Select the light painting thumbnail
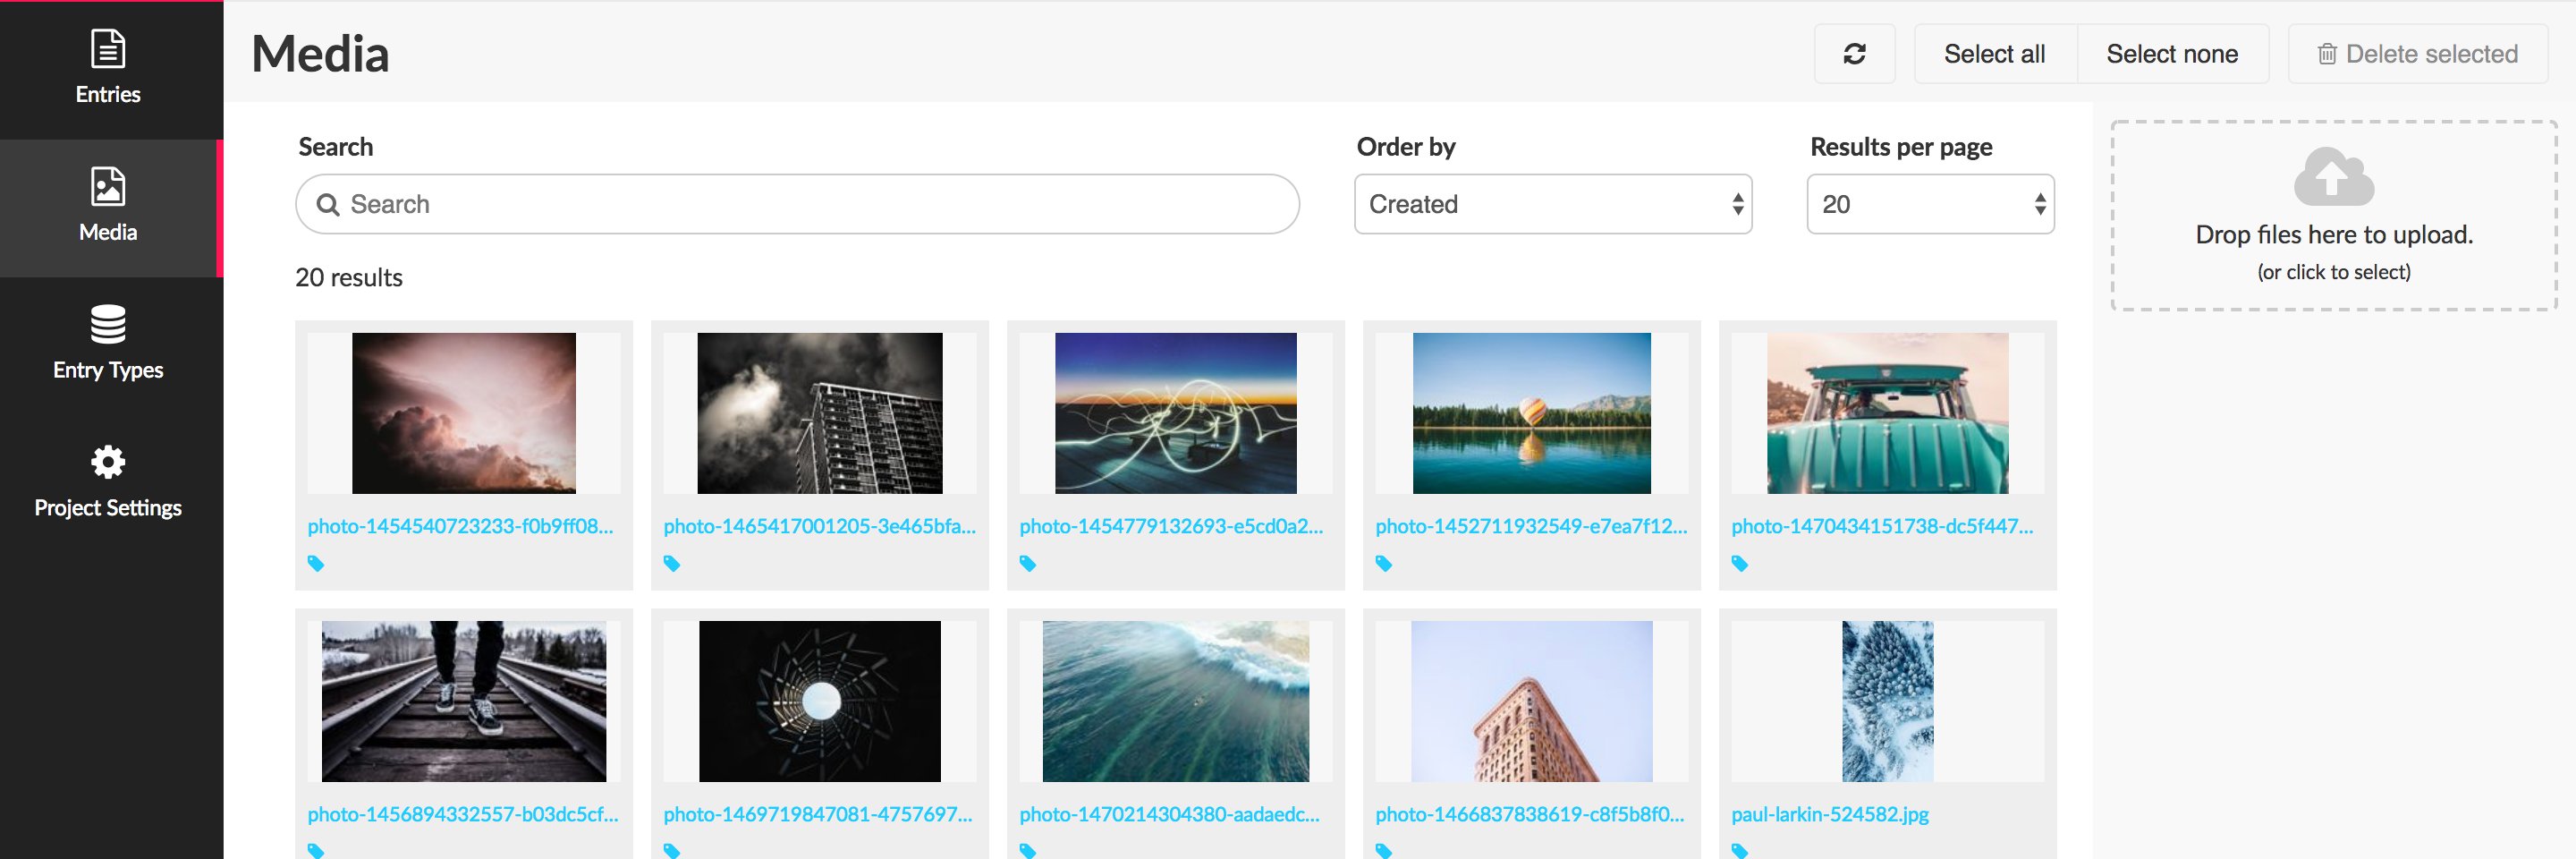The height and width of the screenshot is (859, 2576). pyautogui.click(x=1176, y=413)
